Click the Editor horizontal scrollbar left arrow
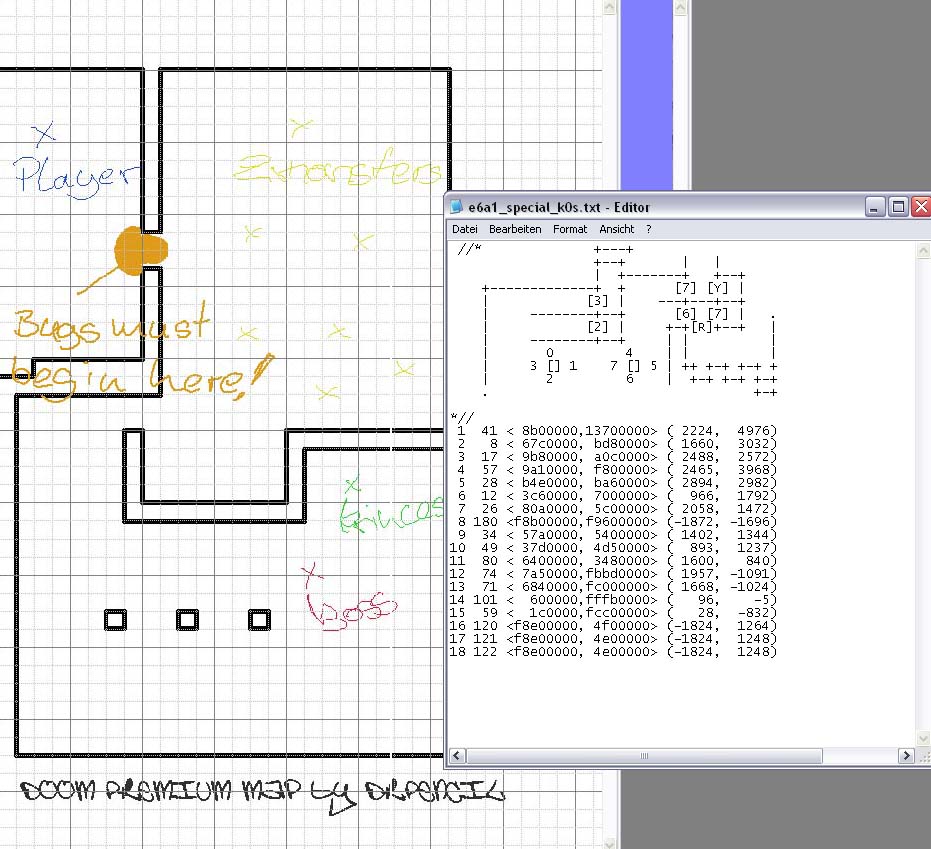The image size is (931, 849). point(456,755)
